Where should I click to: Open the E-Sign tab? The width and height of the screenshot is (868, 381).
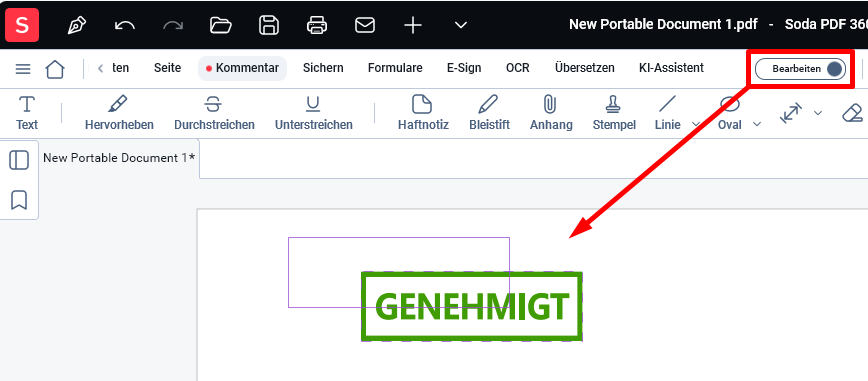click(x=464, y=68)
